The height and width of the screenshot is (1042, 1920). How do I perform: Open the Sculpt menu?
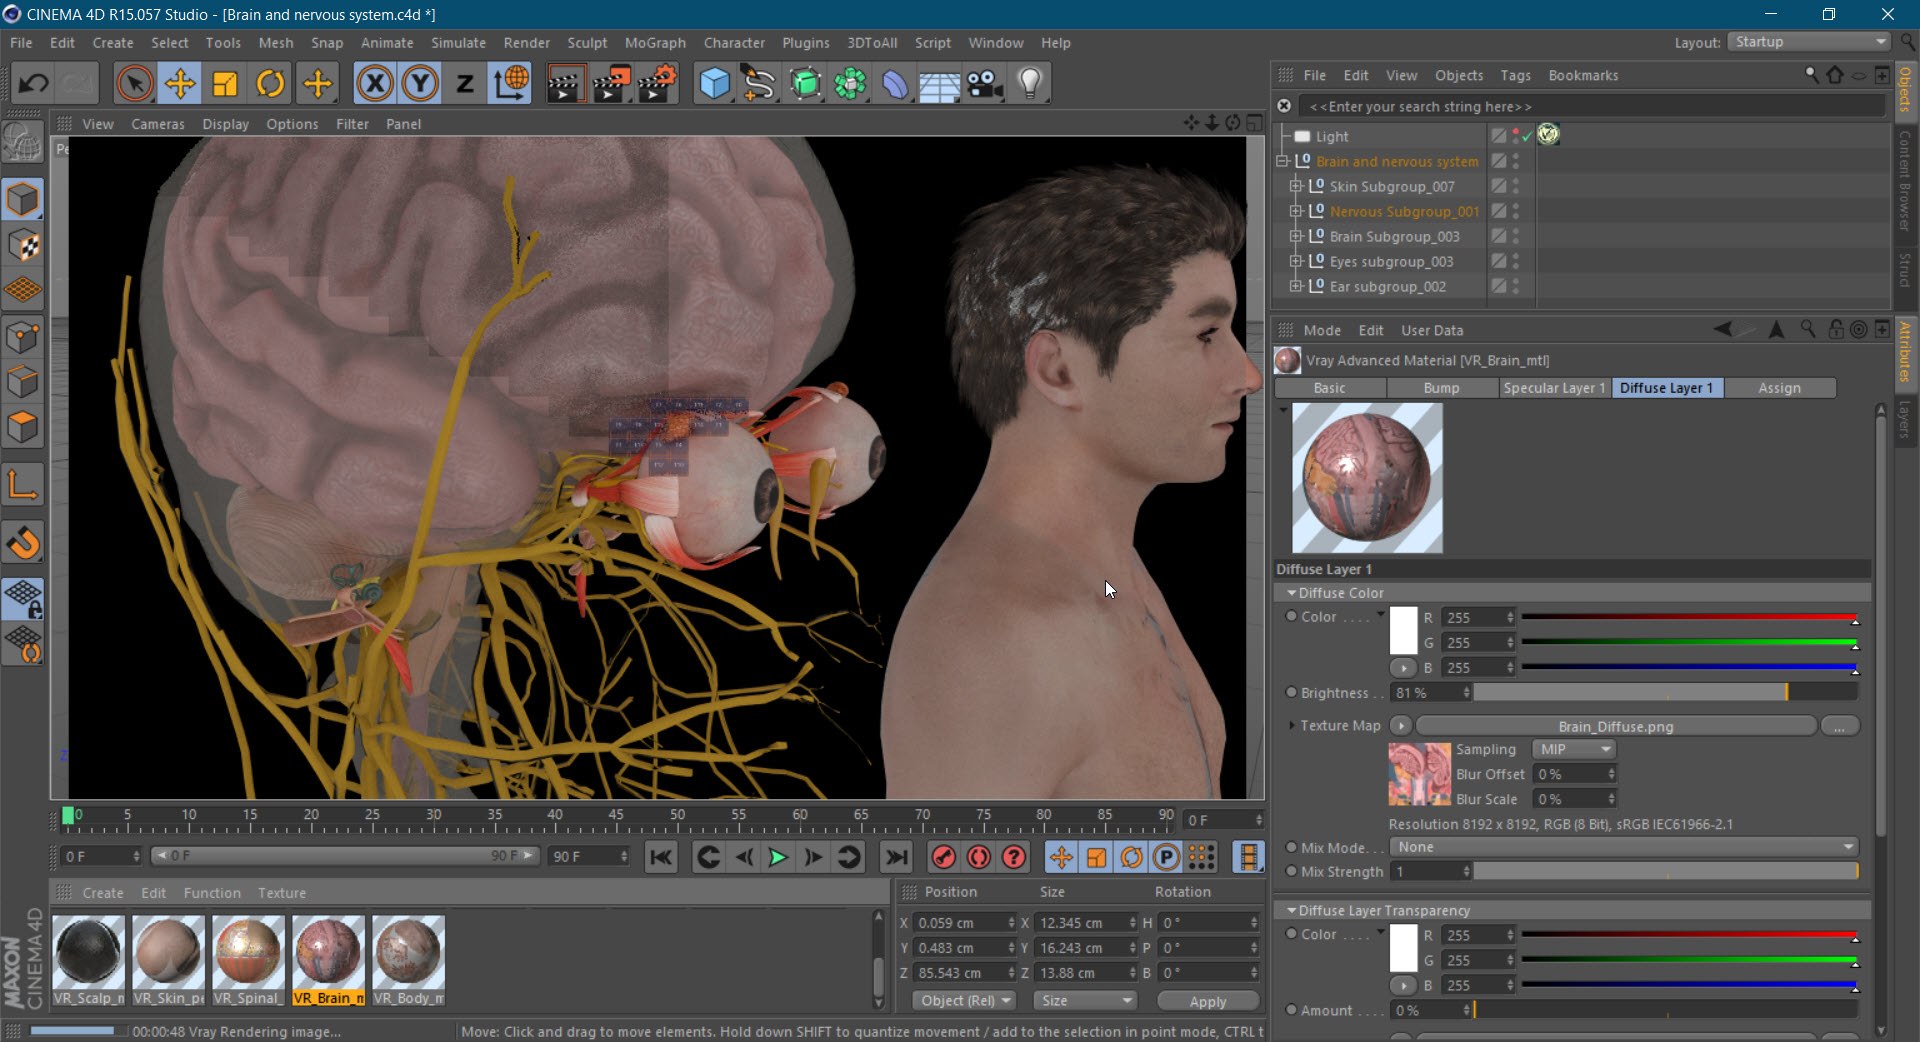587,43
